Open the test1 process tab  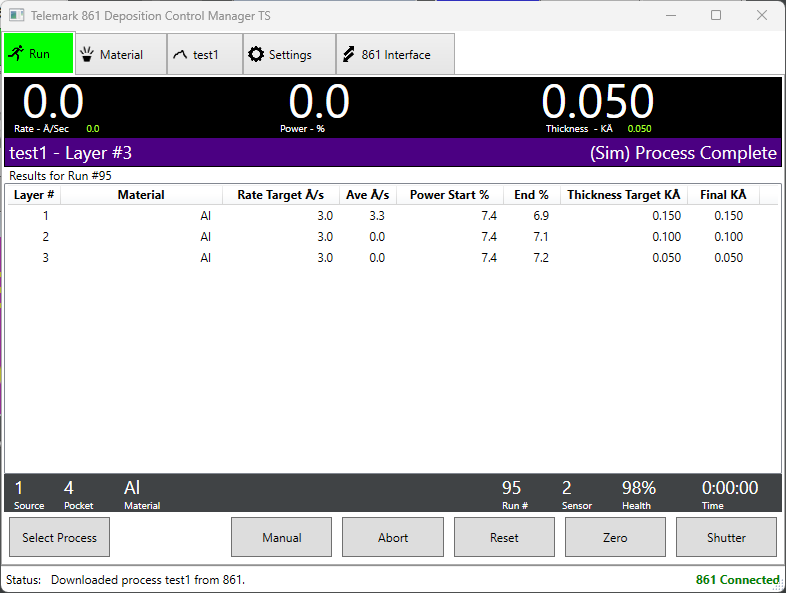coord(205,54)
